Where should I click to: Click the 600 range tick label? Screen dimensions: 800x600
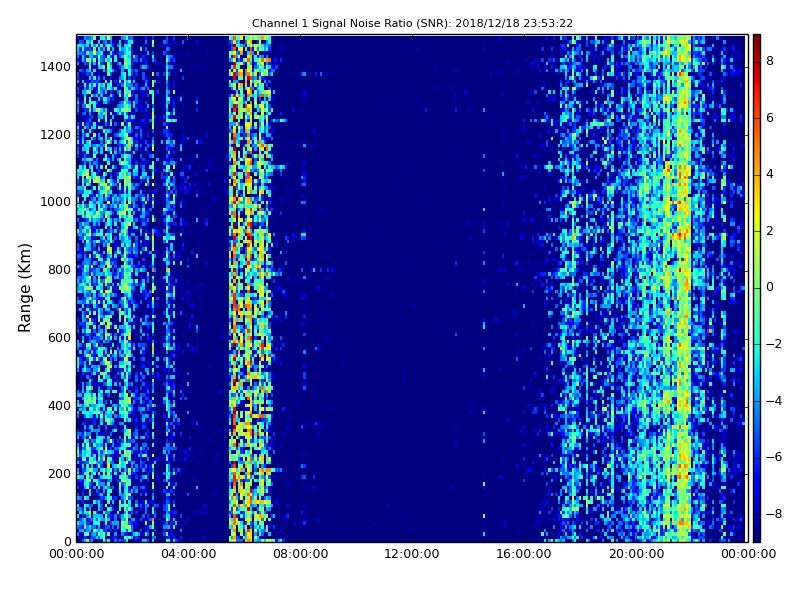pos(59,338)
